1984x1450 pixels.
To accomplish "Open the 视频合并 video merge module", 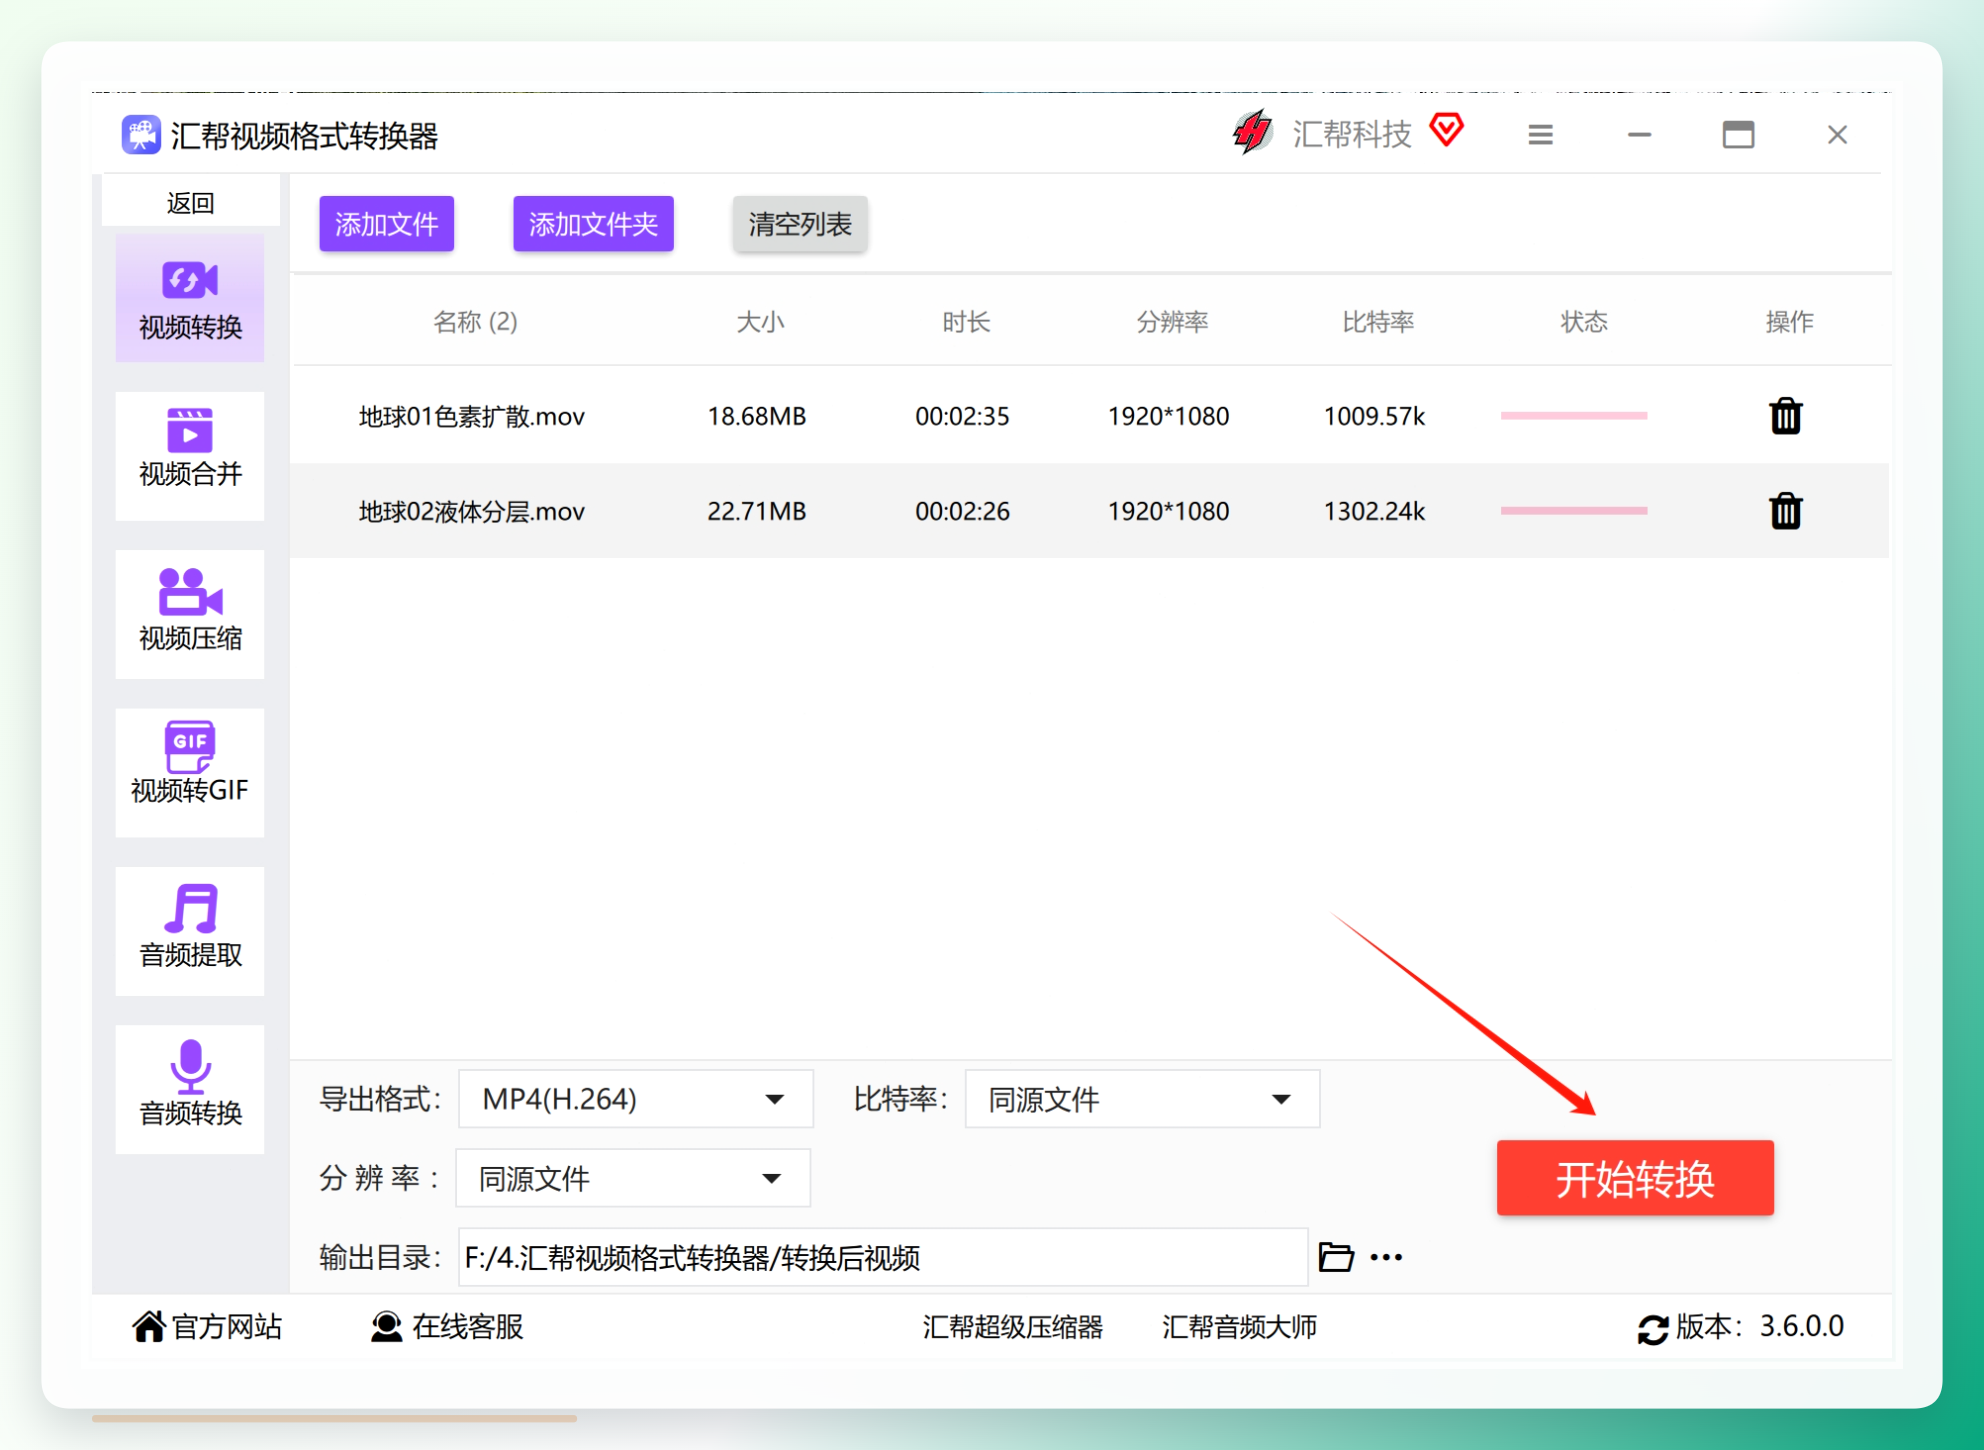I will pyautogui.click(x=190, y=455).
